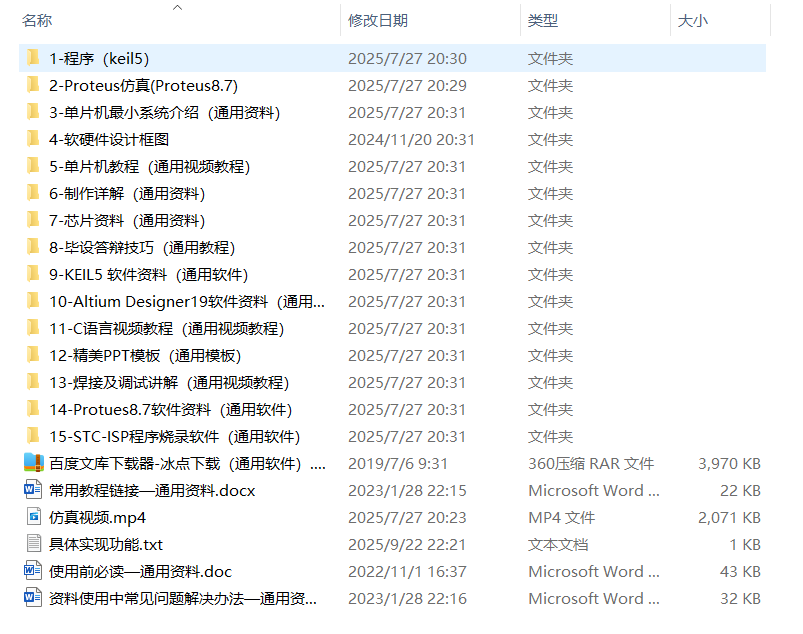Select the folder name 15-STC-ISP程序烧录软件 (通用软件)

[x=175, y=437]
